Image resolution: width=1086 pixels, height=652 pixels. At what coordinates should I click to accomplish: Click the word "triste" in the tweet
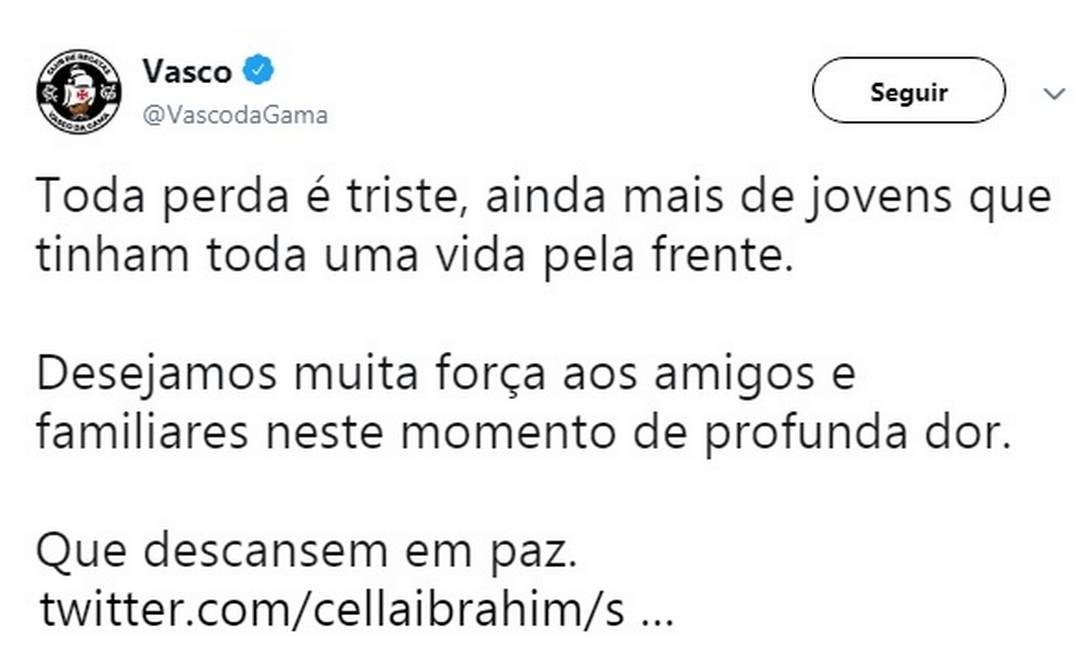[397, 197]
